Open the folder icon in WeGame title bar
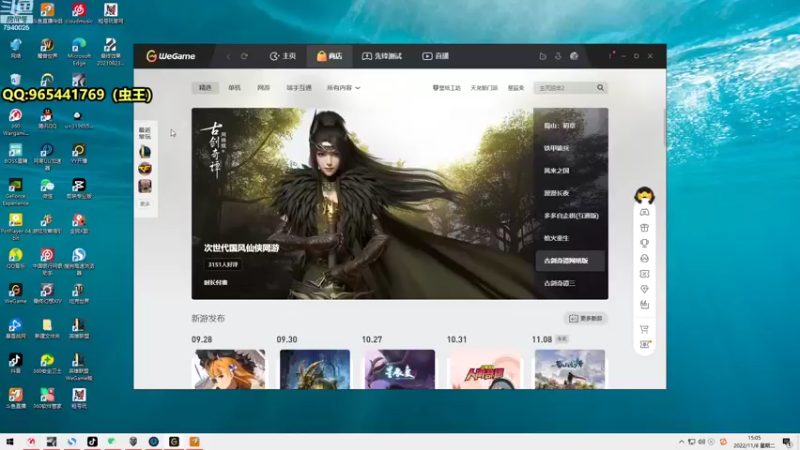The height and width of the screenshot is (450, 800). (x=543, y=56)
